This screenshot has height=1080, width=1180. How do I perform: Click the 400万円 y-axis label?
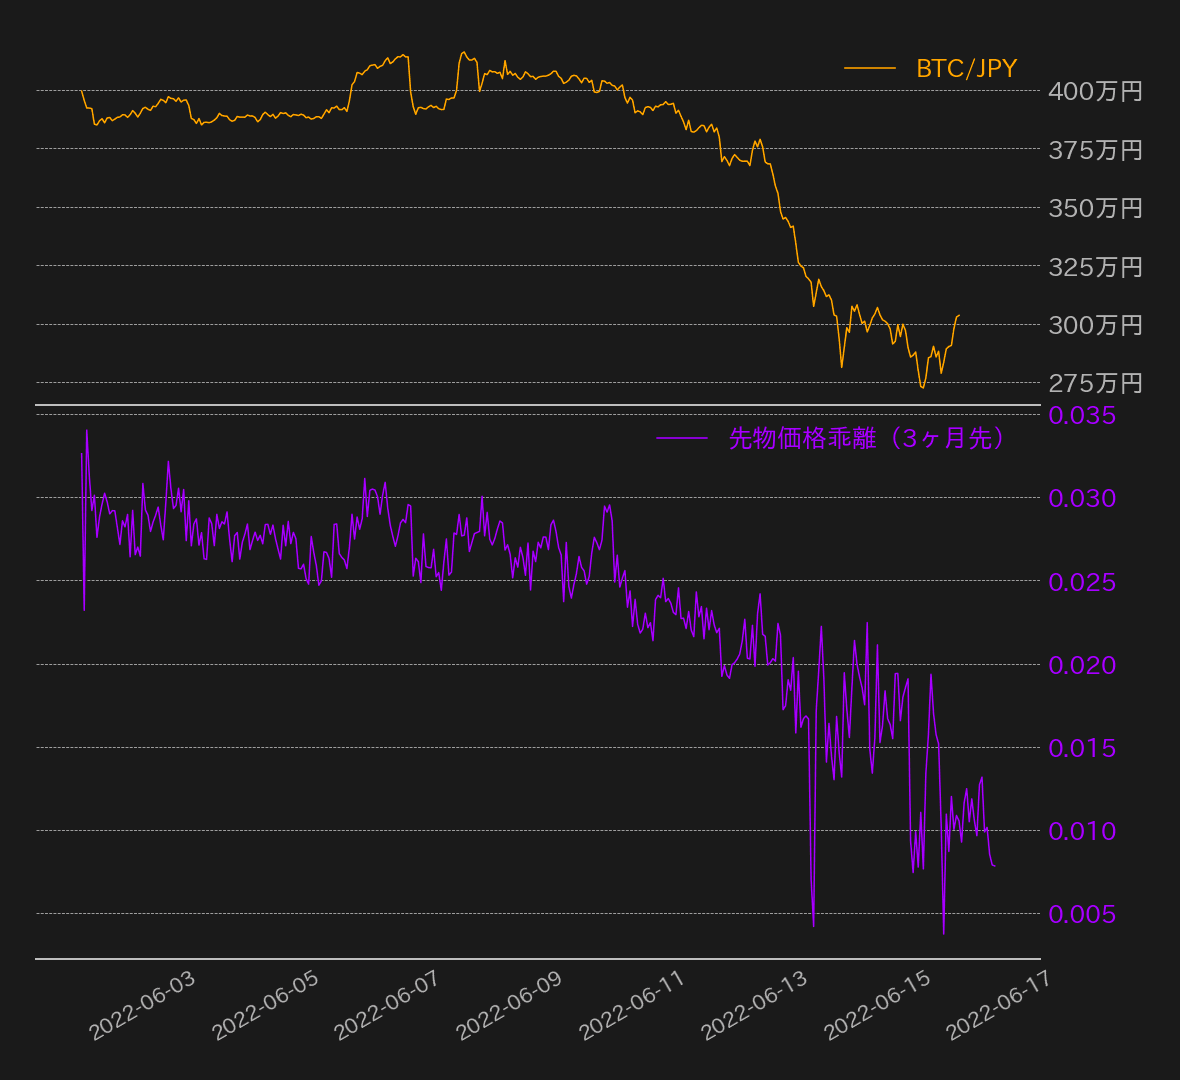(x=1095, y=91)
